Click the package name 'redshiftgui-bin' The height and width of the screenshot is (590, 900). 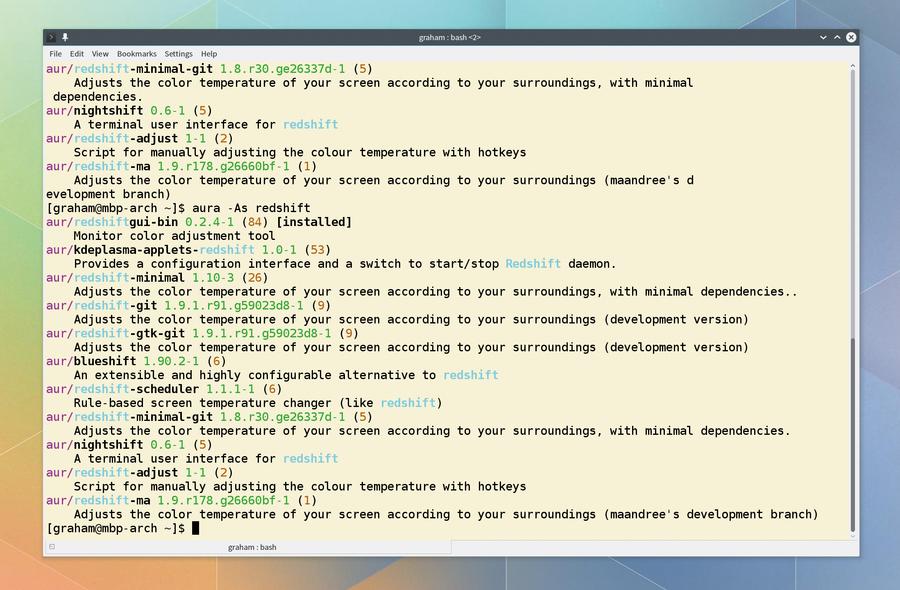click(126, 222)
